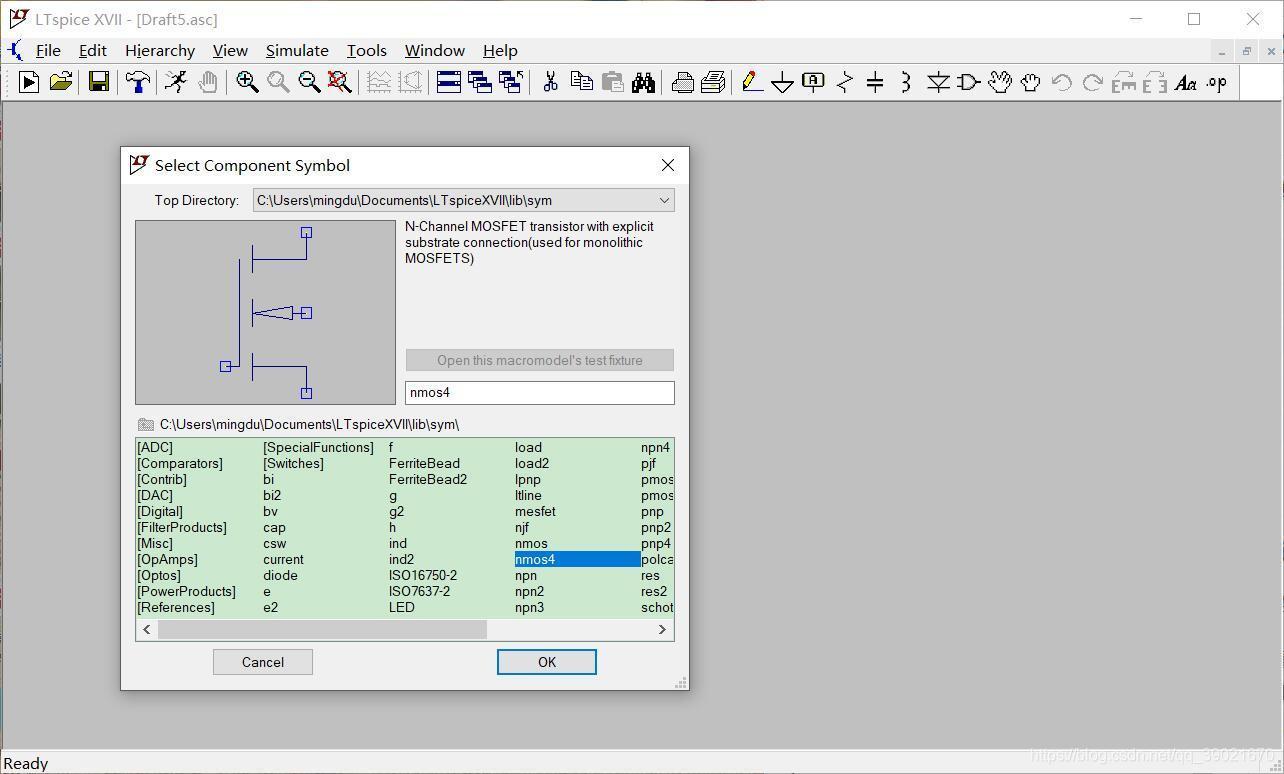This screenshot has width=1284, height=774.
Task: Click the component name field containing nmos4
Action: click(x=540, y=393)
